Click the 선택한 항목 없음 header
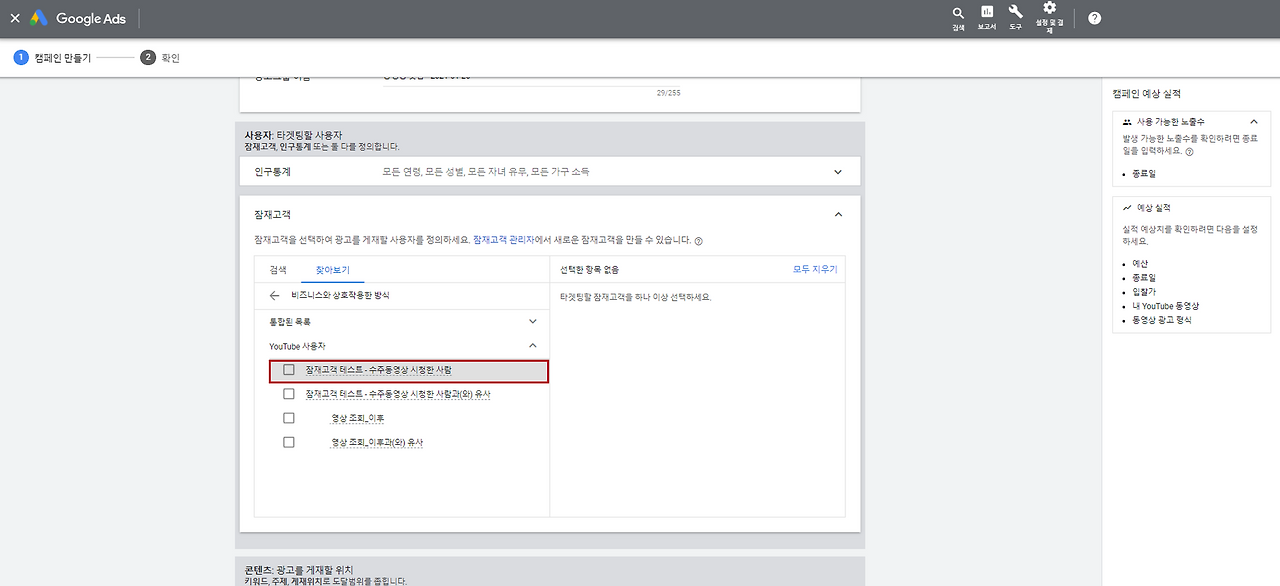The image size is (1280, 586). click(589, 270)
